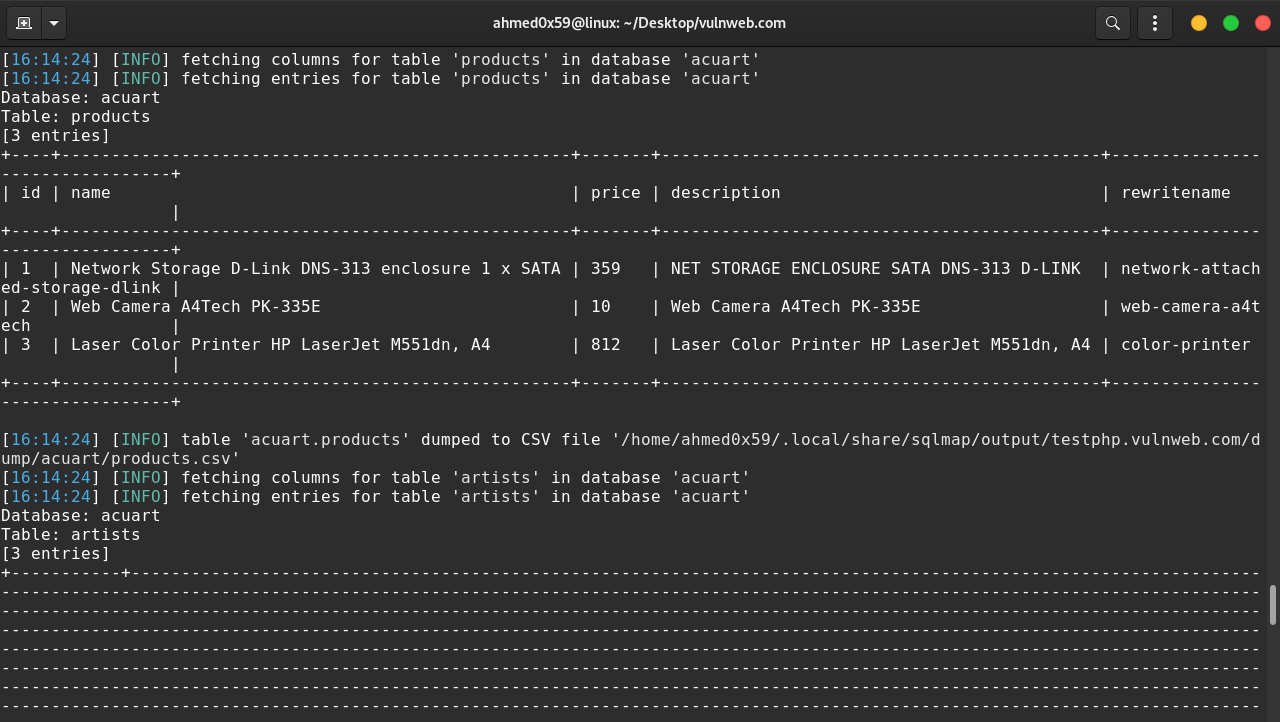This screenshot has height=722, width=1280.
Task: Click the 'Web Camera A4Tech PK-335E' row
Action: pos(200,306)
